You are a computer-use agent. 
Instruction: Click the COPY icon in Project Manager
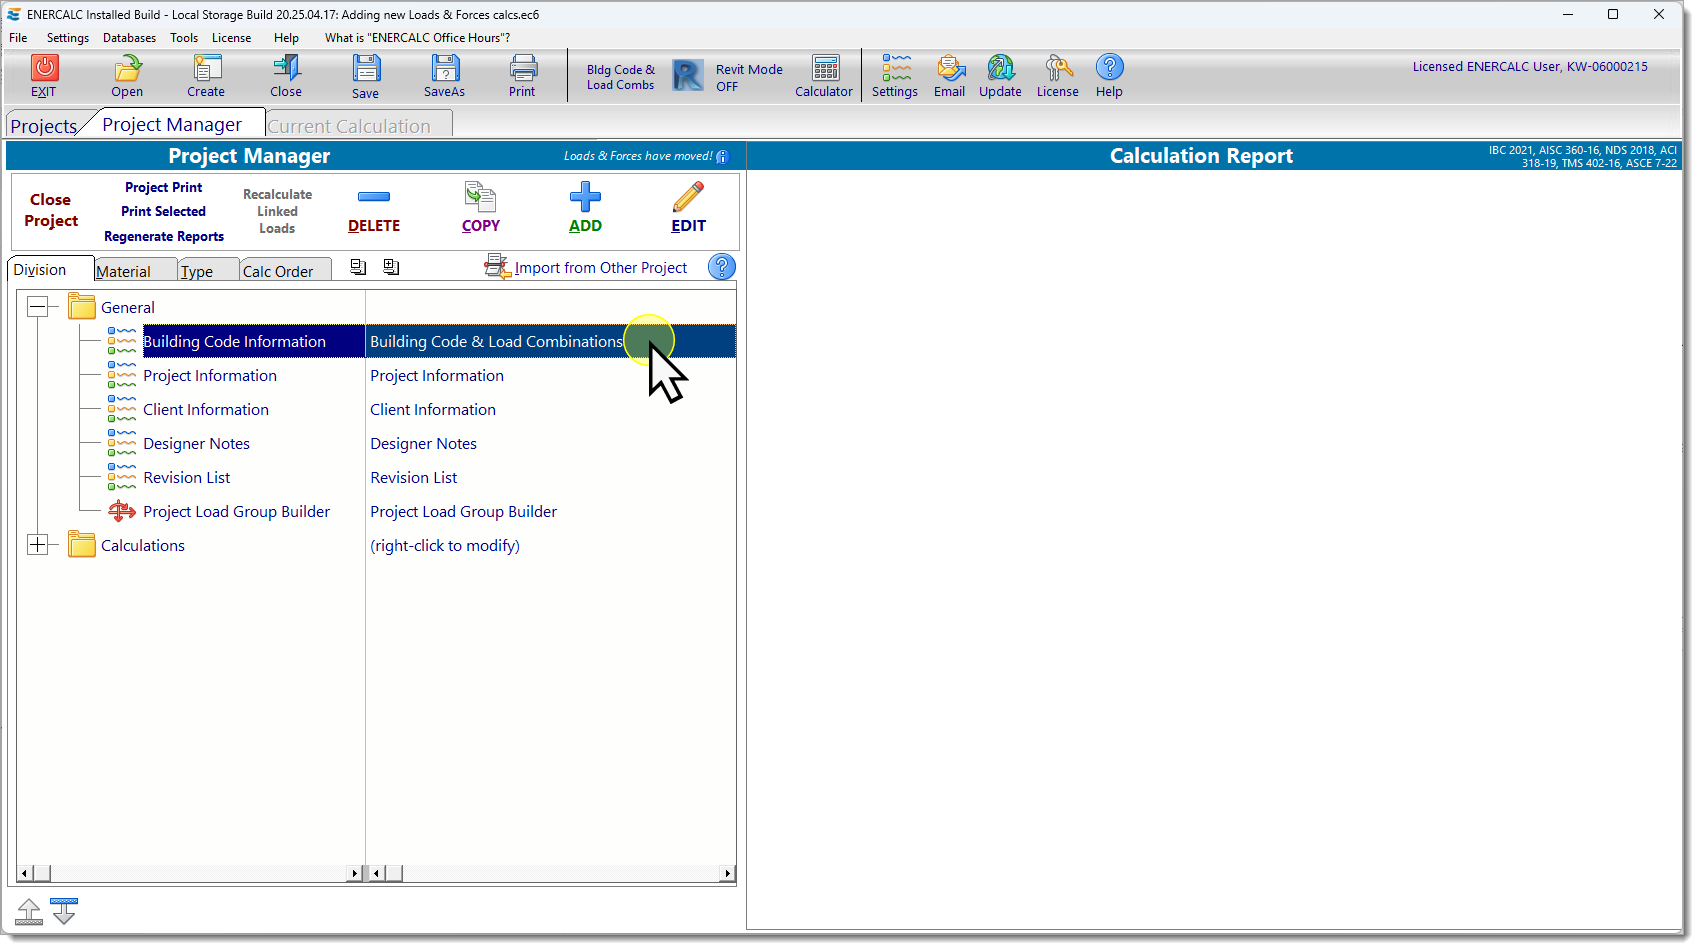pos(481,197)
